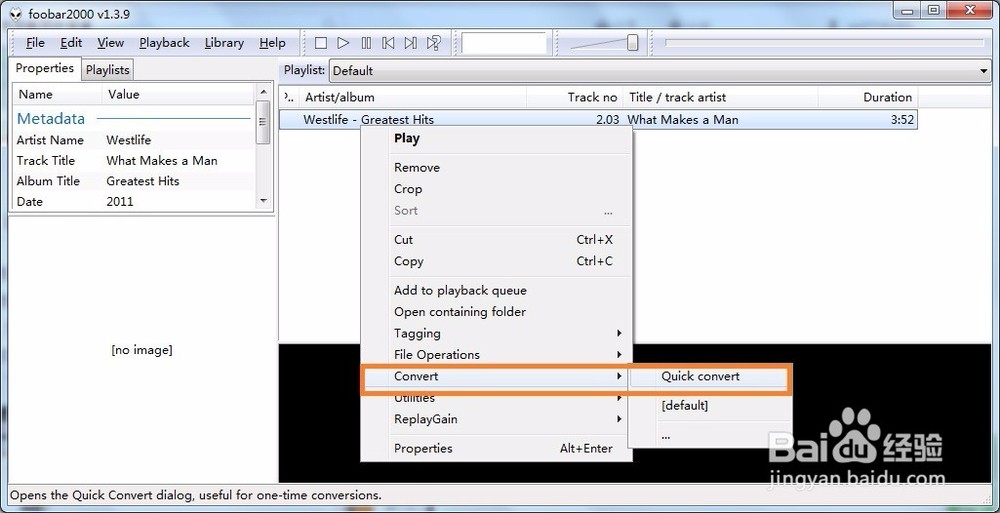Click on the seekbar track

824,43
